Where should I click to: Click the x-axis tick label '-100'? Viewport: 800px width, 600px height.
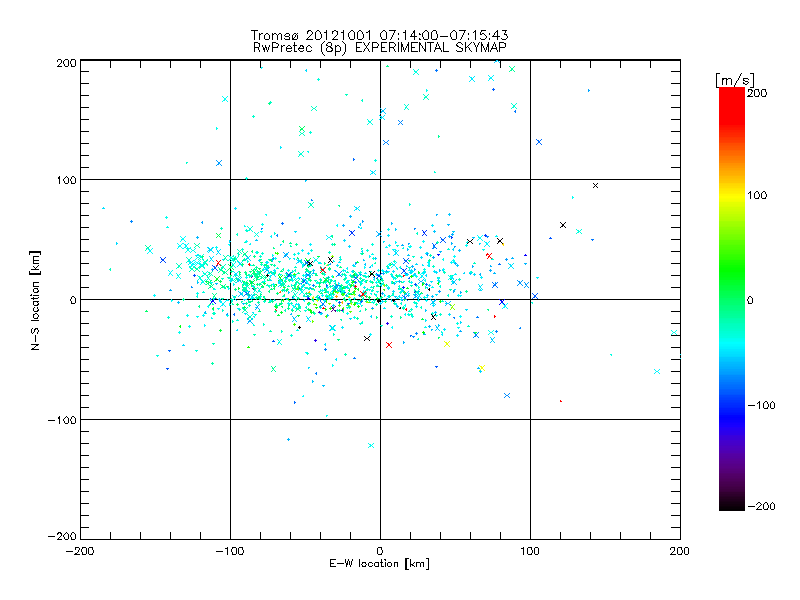230,551
